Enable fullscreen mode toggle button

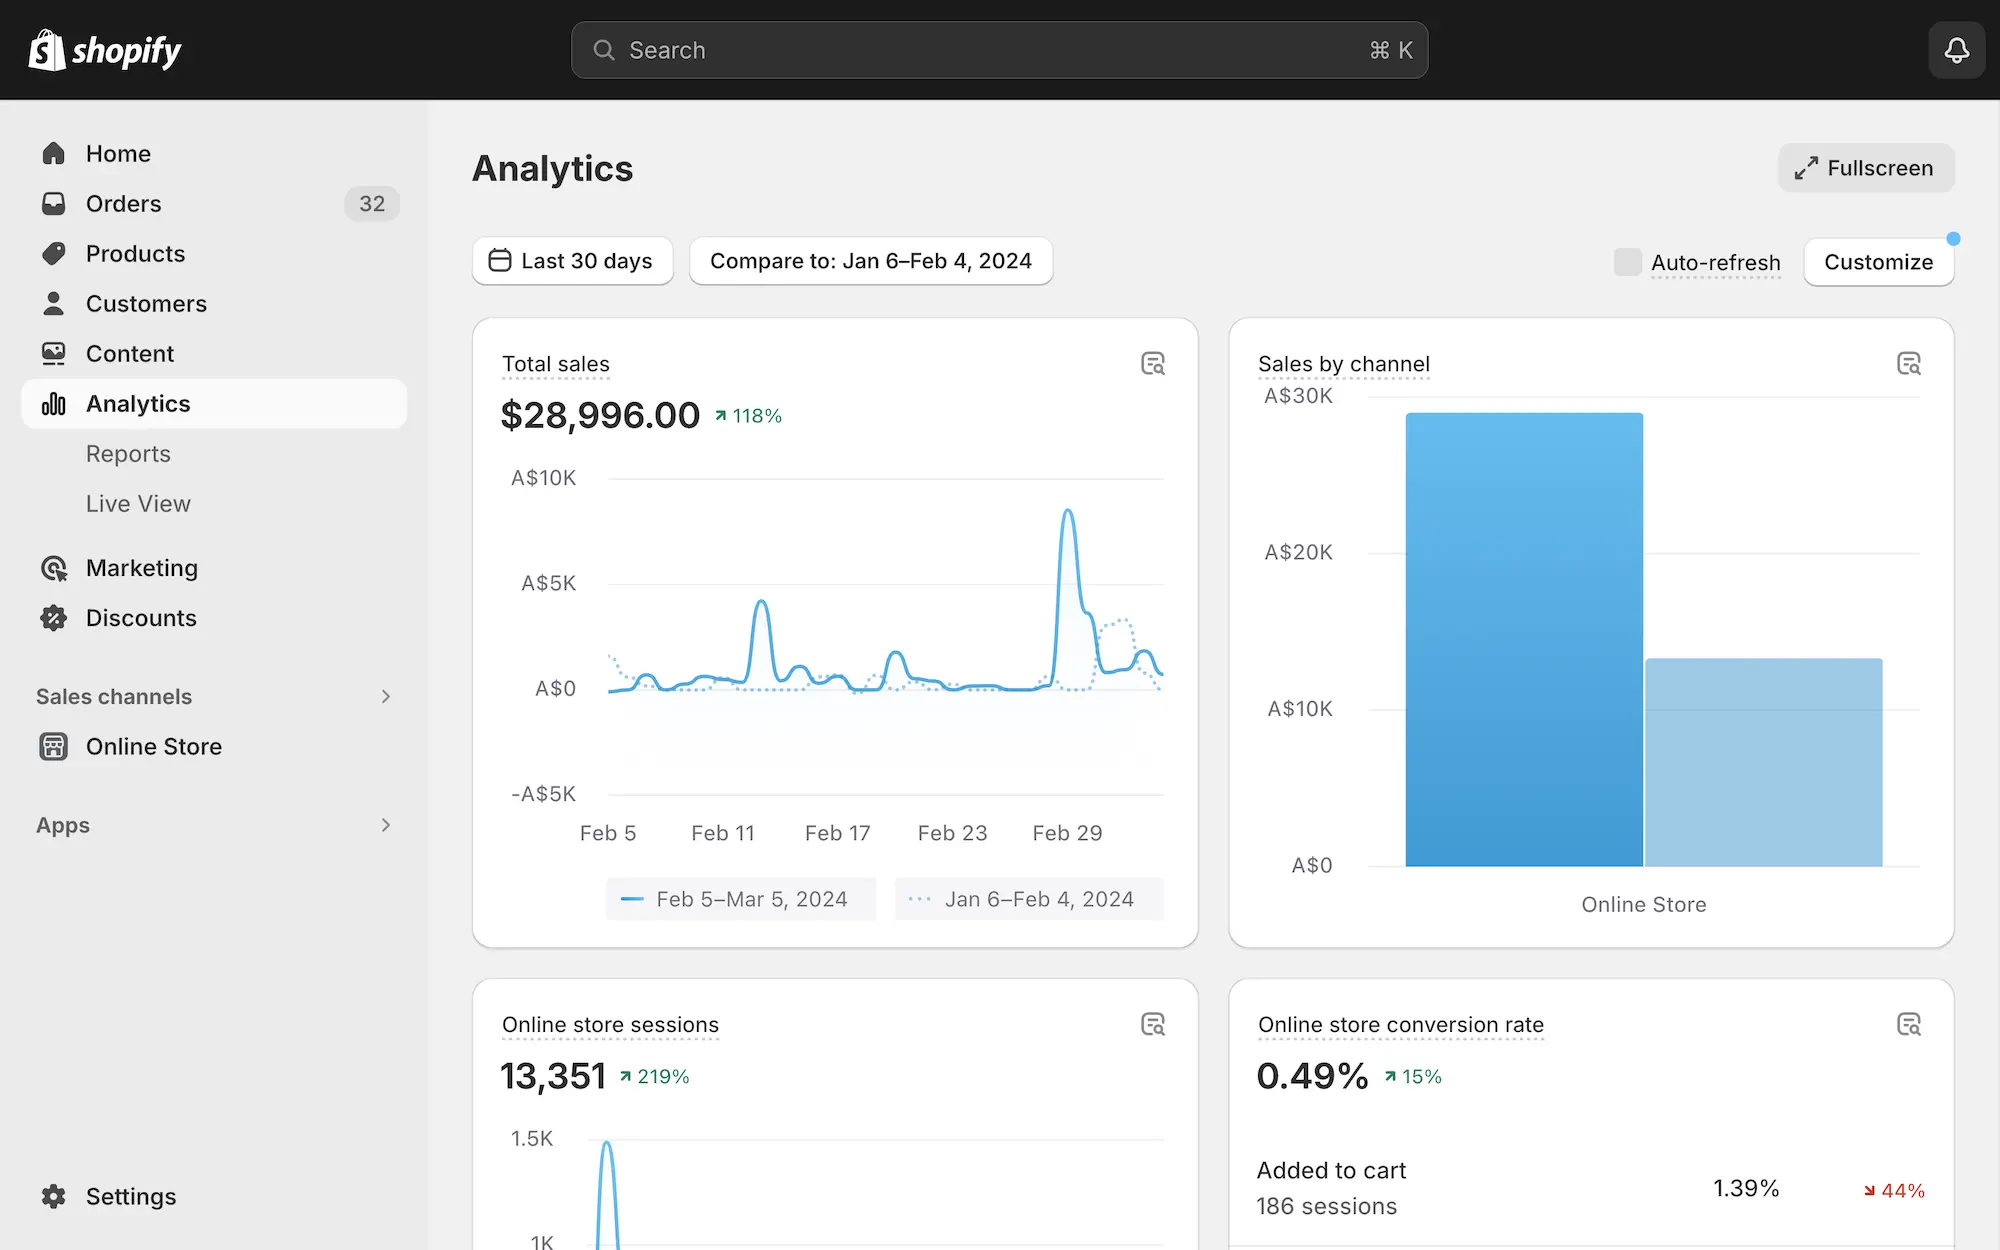(x=1865, y=167)
